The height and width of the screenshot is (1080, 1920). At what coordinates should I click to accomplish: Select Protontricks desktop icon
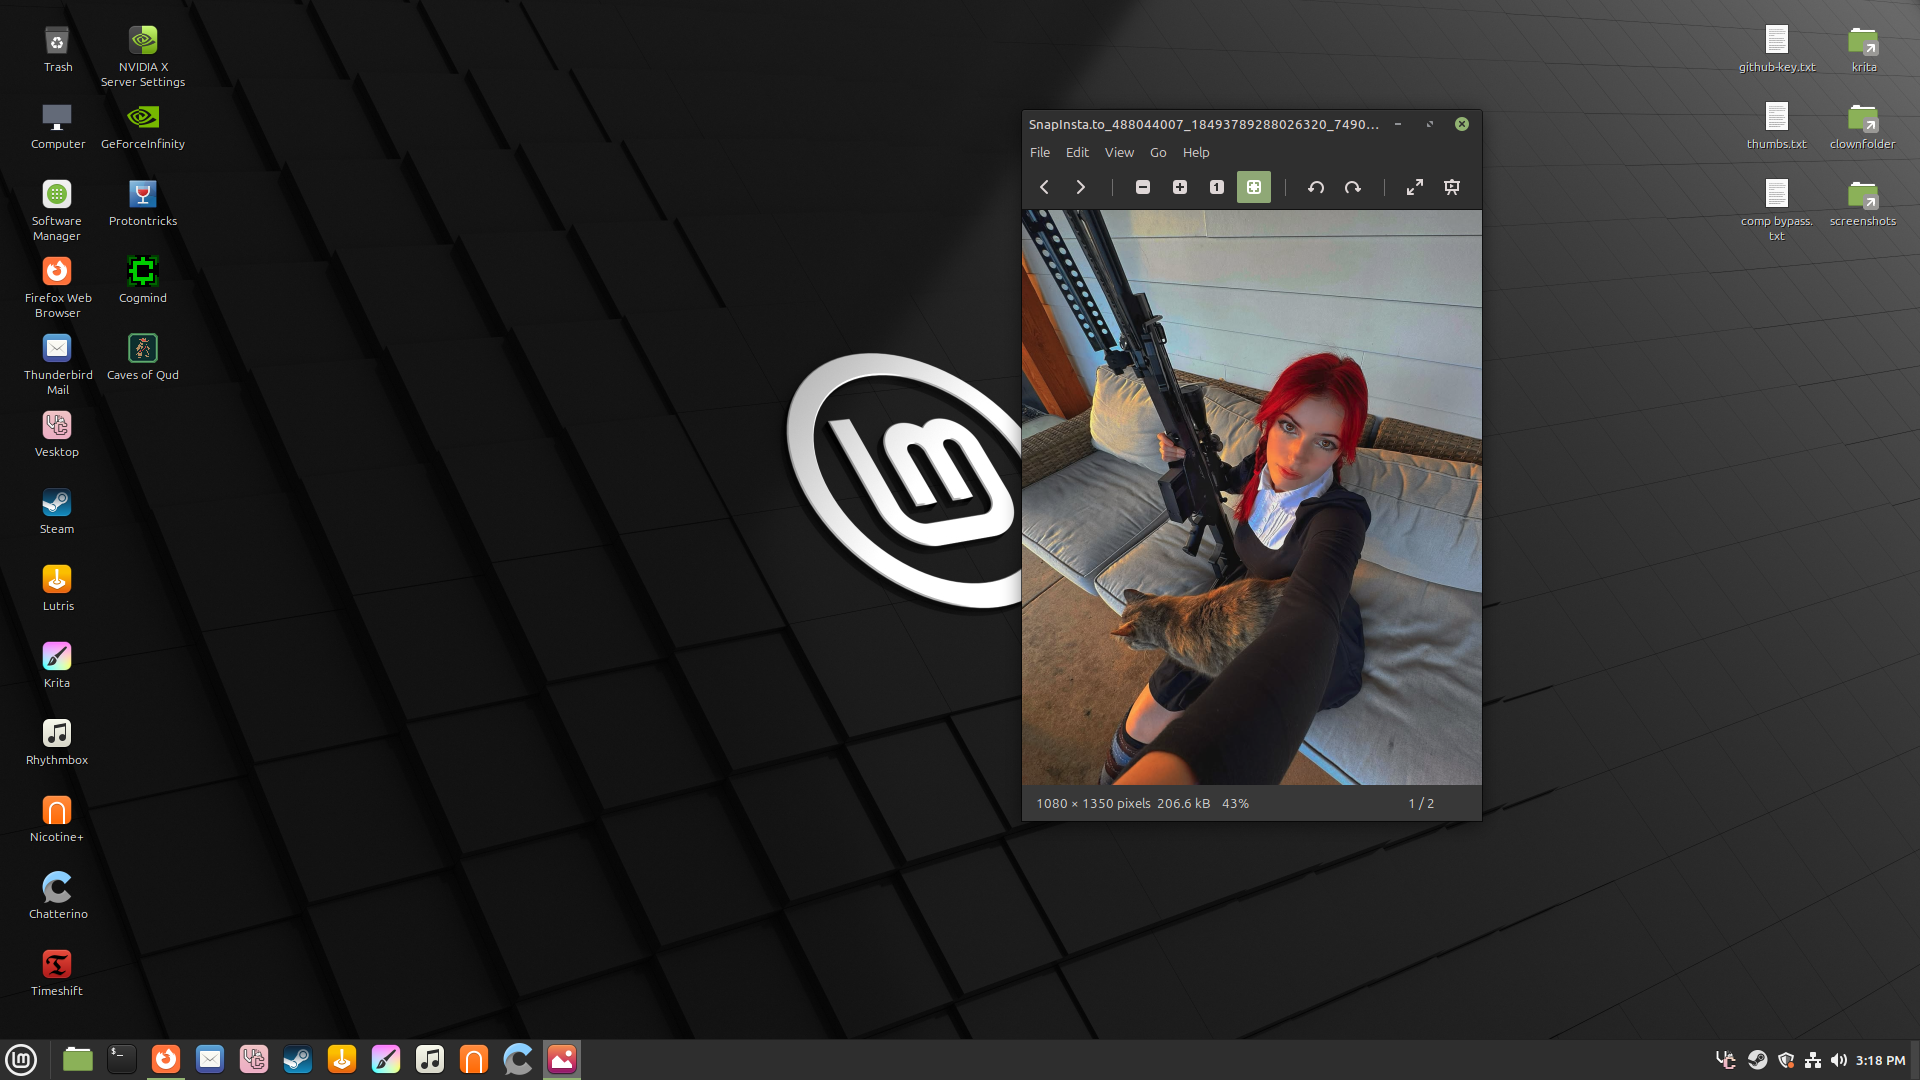[143, 203]
